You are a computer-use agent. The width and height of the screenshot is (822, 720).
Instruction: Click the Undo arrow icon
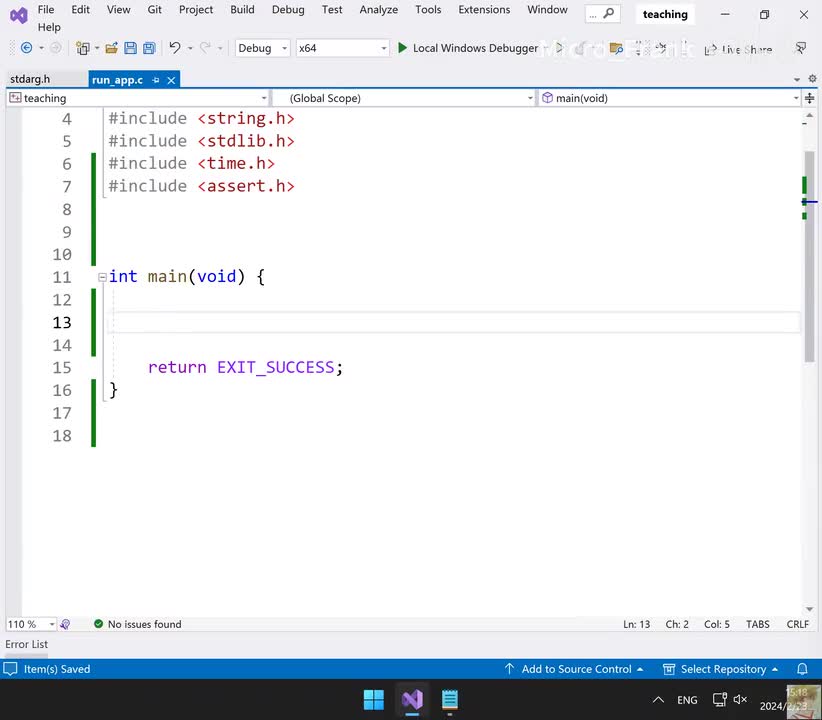point(175,48)
